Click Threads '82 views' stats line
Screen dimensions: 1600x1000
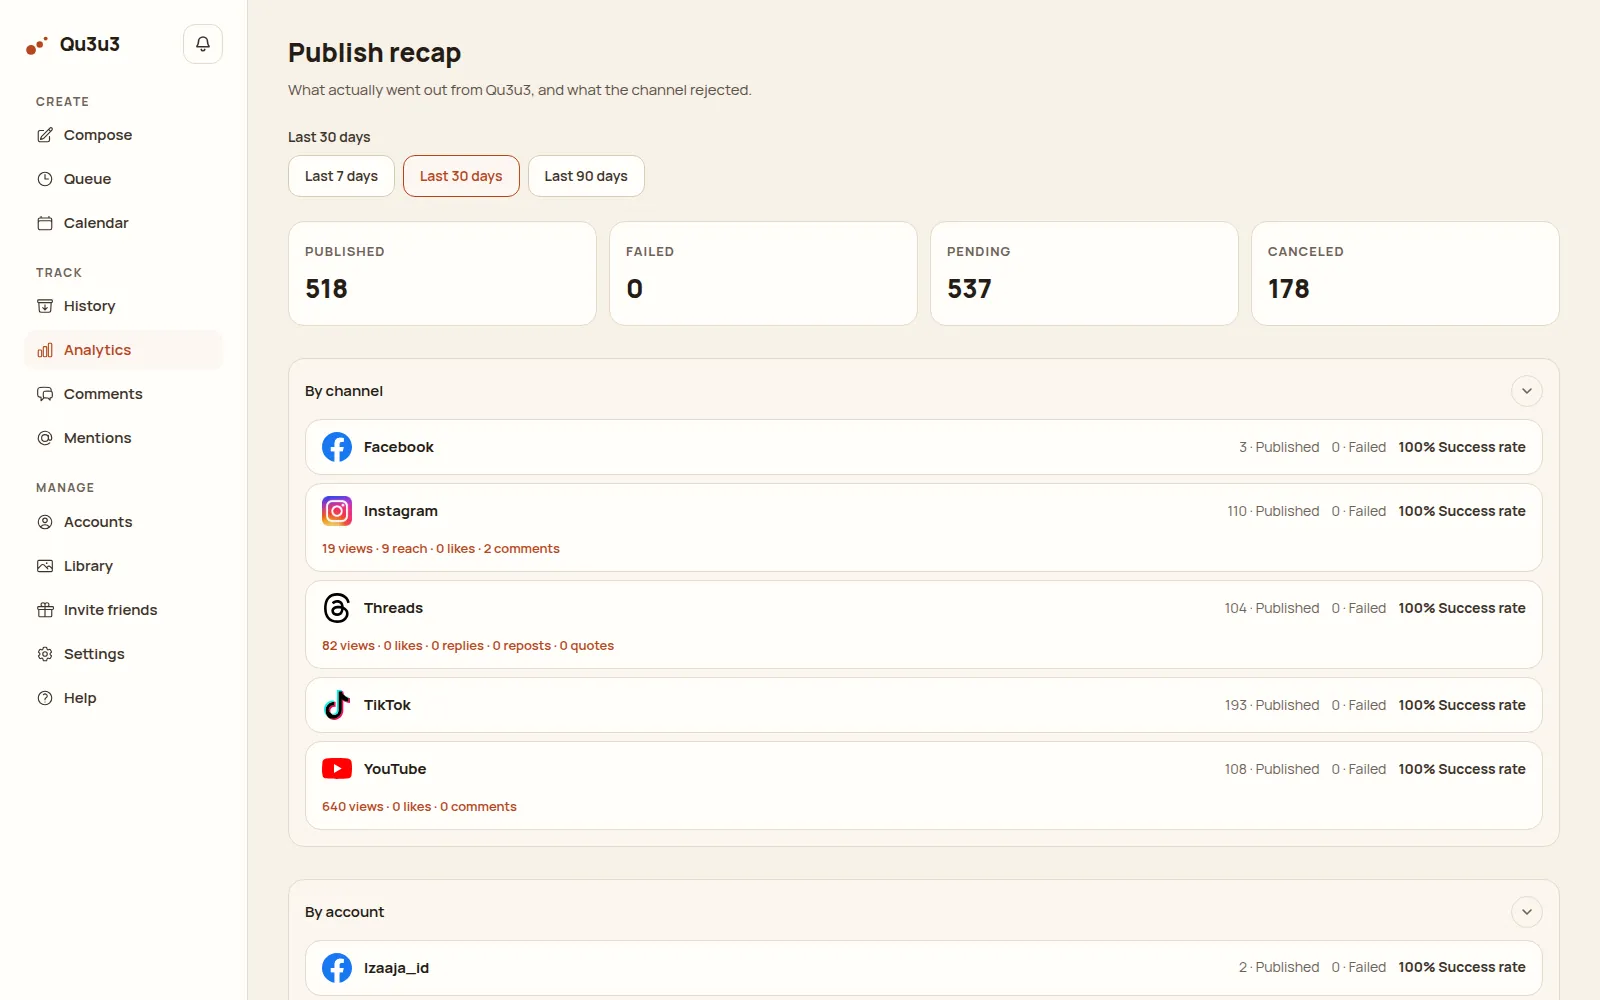tap(468, 646)
